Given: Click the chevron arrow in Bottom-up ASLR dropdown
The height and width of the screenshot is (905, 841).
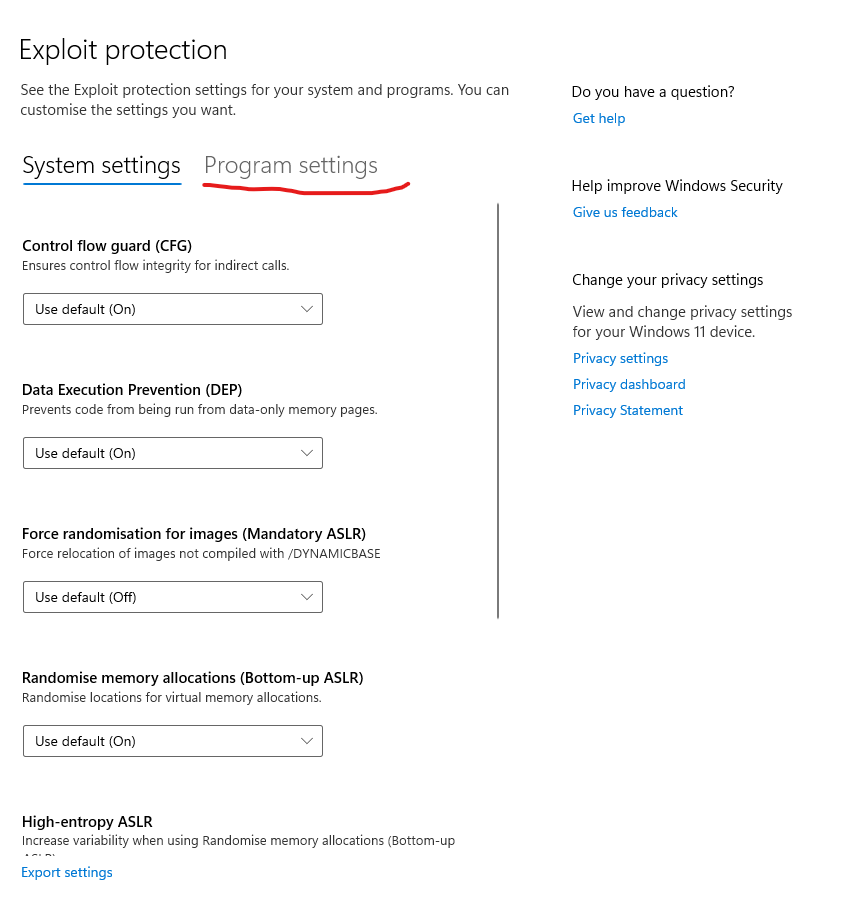Looking at the screenshot, I should 307,741.
